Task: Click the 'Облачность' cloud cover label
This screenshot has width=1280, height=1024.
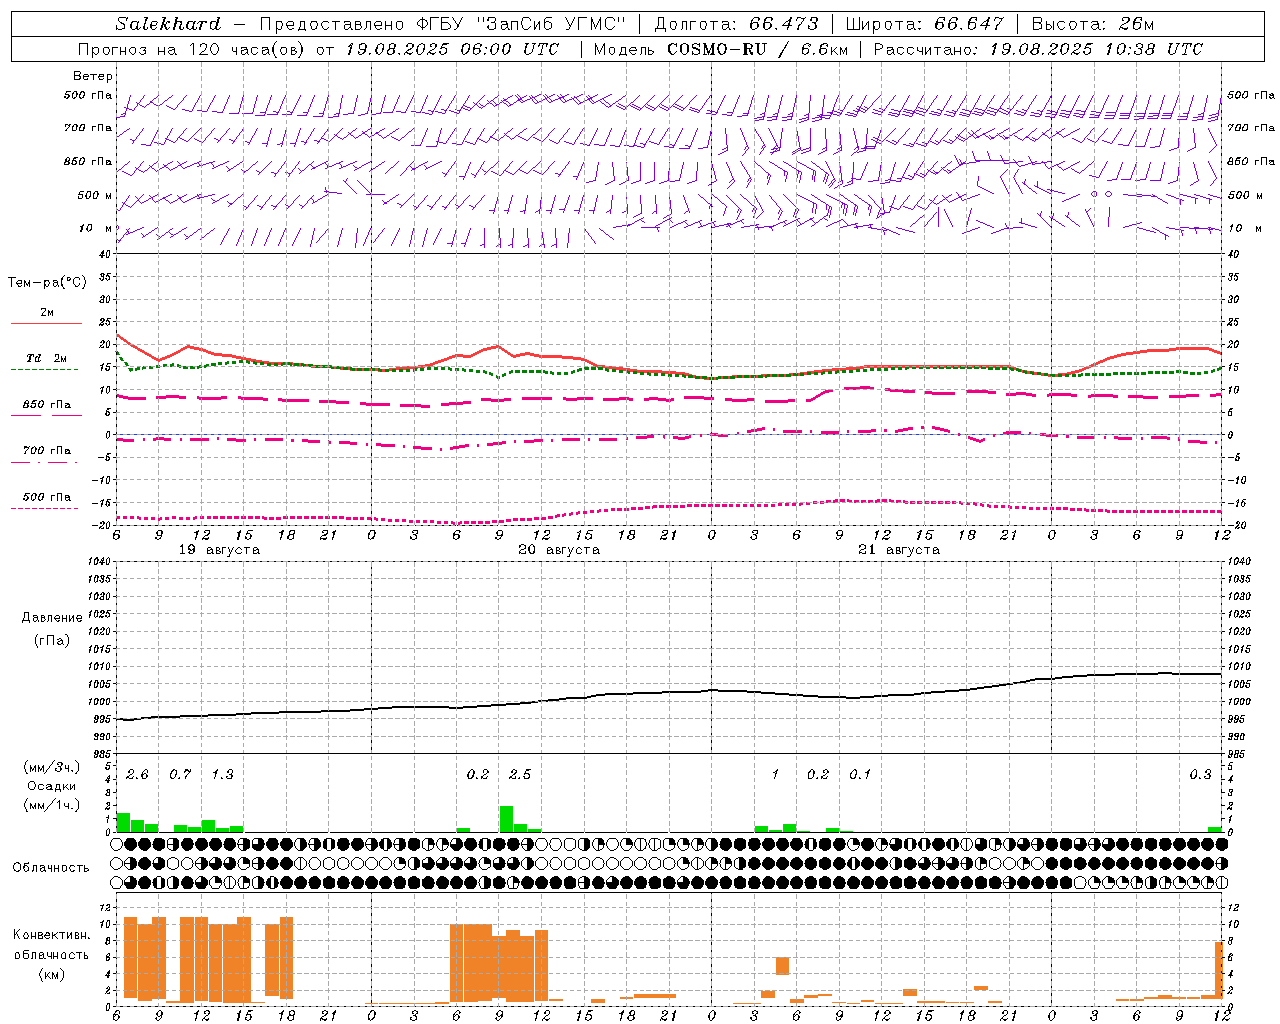Action: [51, 868]
